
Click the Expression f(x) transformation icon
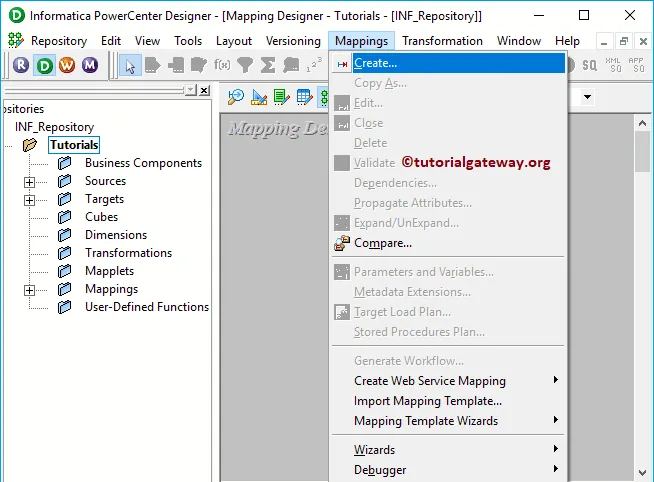click(222, 65)
